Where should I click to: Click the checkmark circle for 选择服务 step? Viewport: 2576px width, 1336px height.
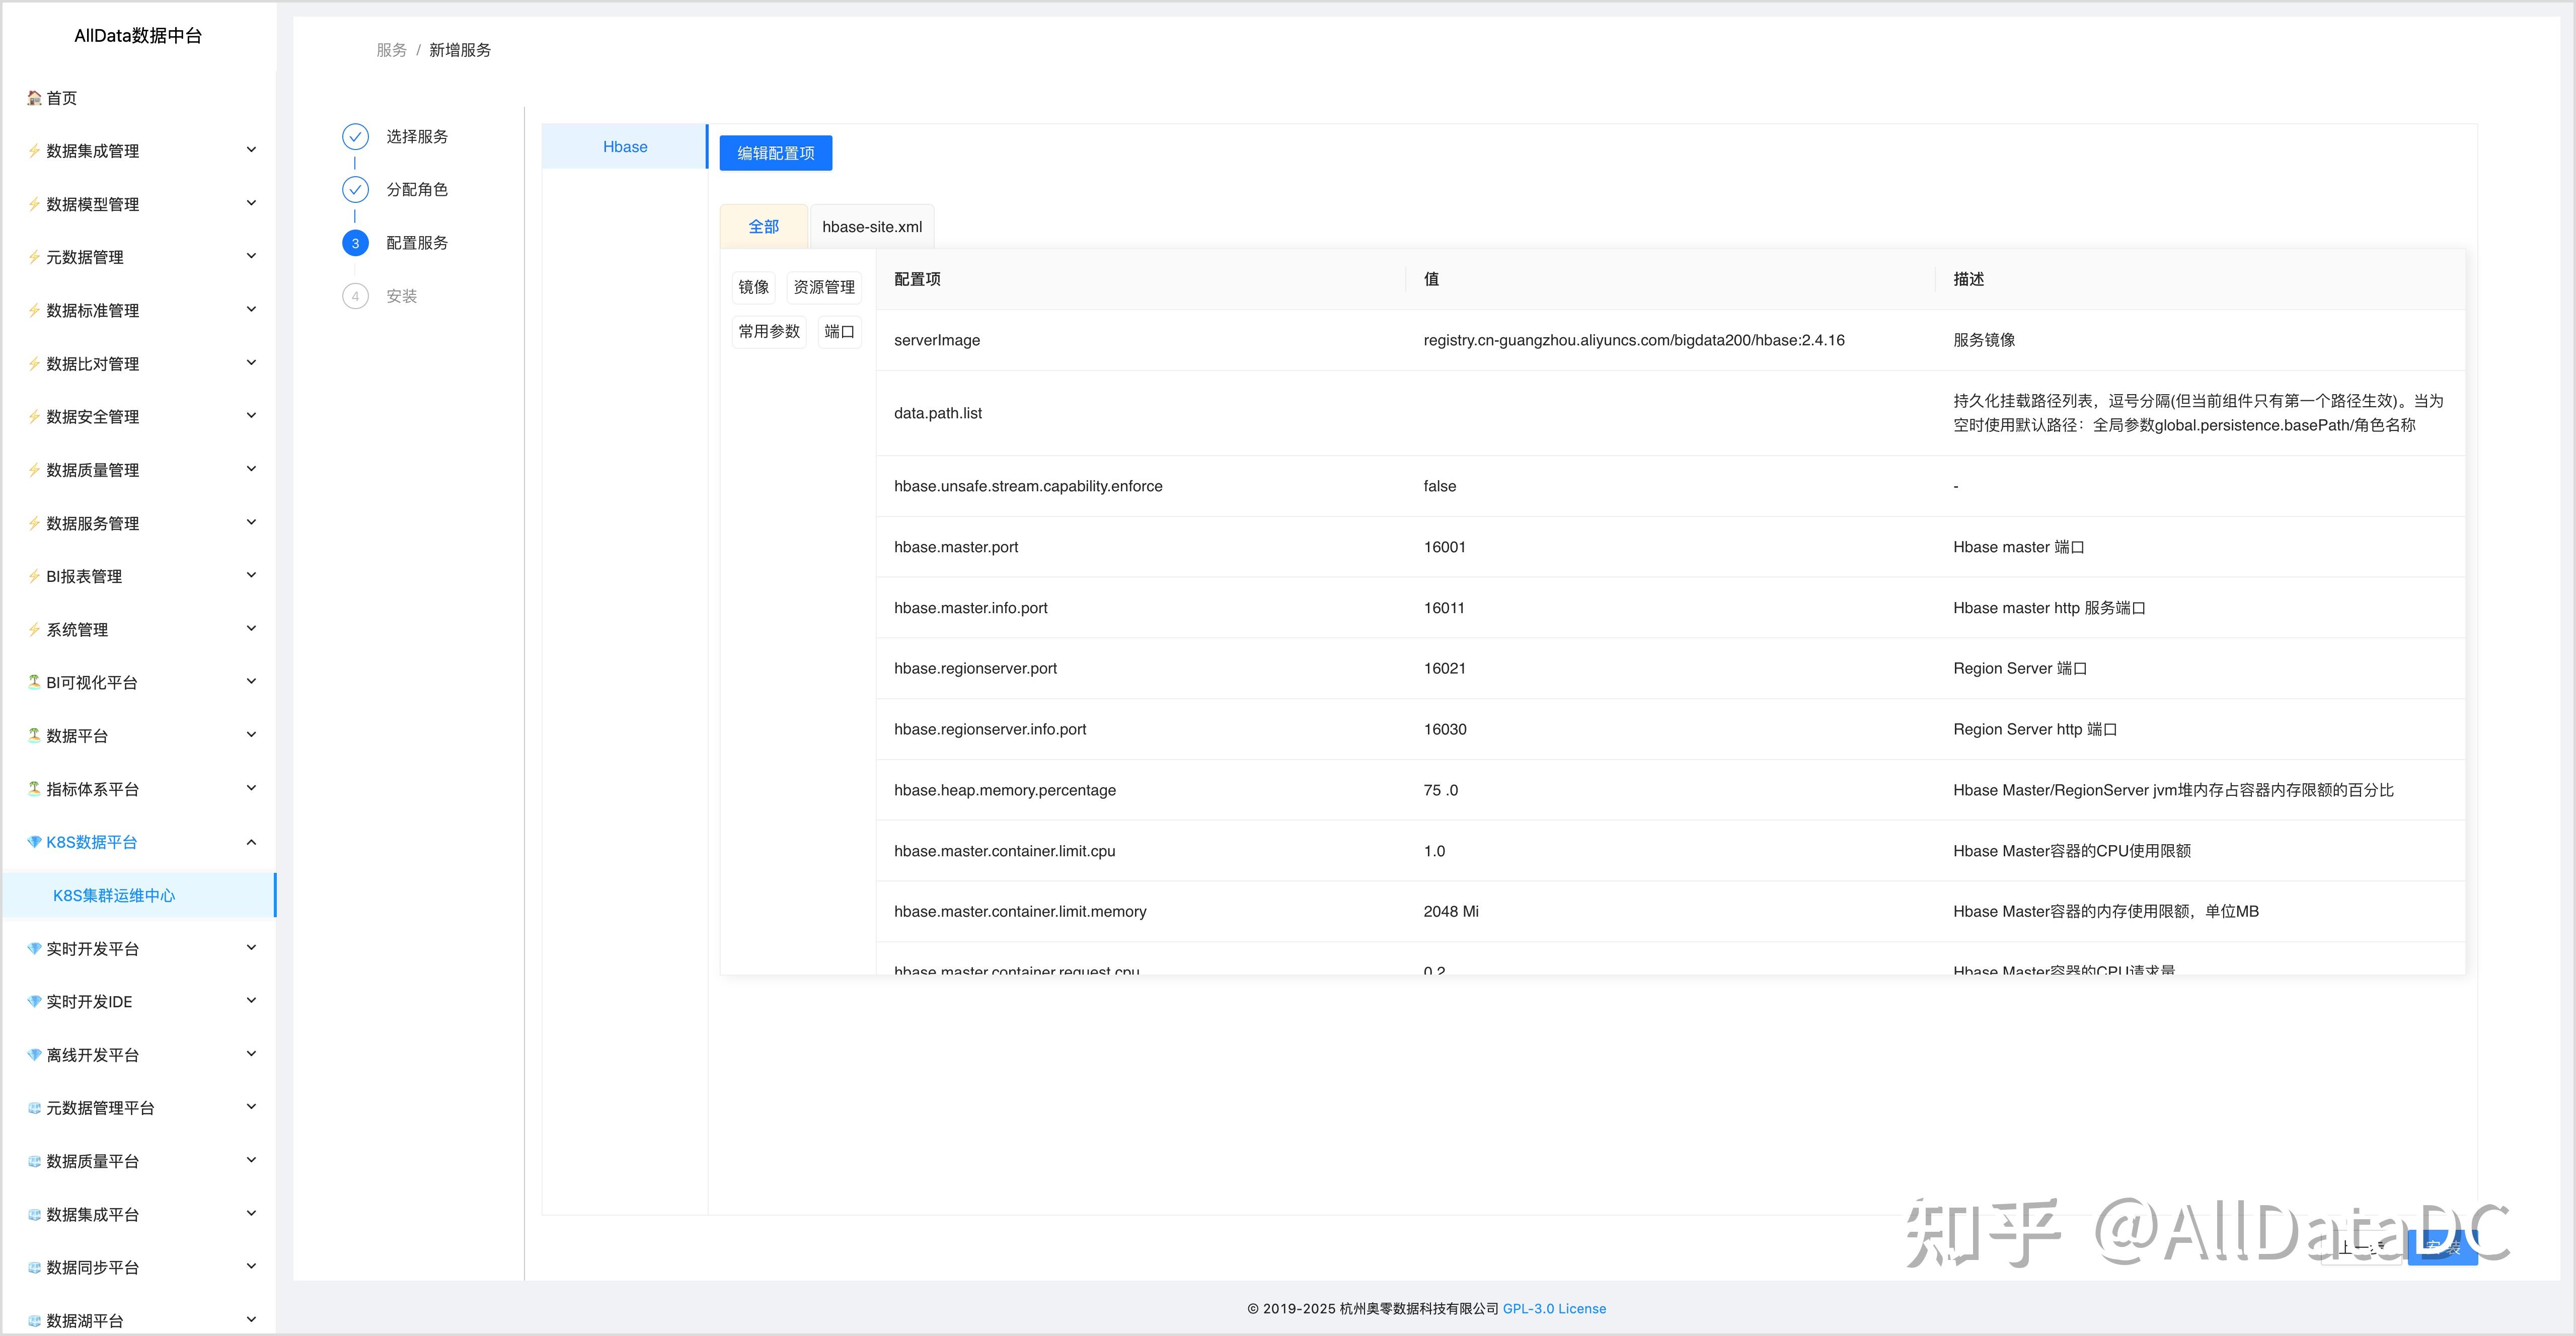pos(355,136)
